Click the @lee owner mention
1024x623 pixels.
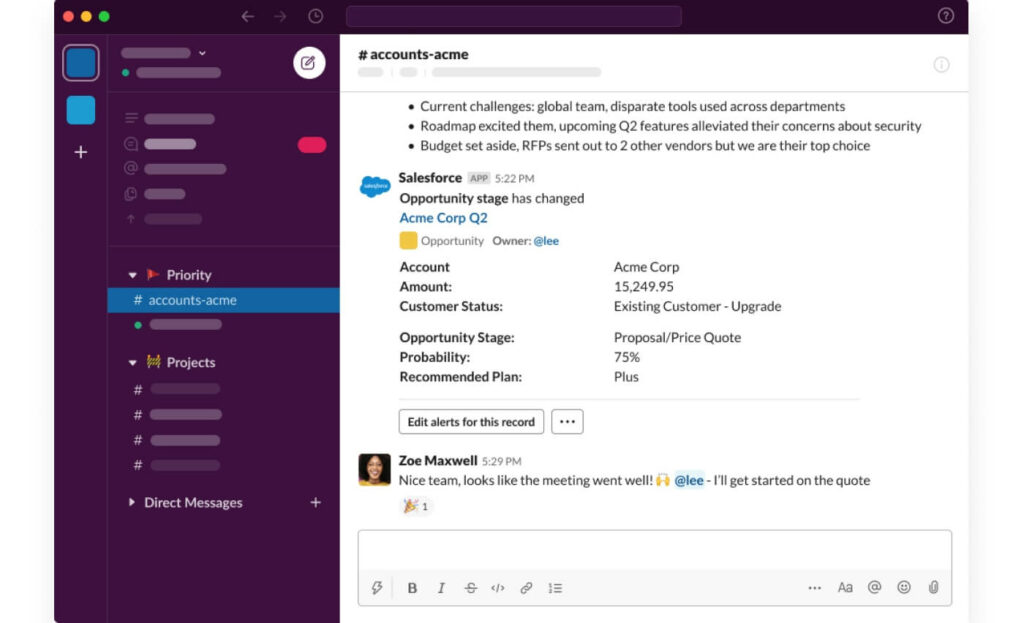(x=546, y=241)
